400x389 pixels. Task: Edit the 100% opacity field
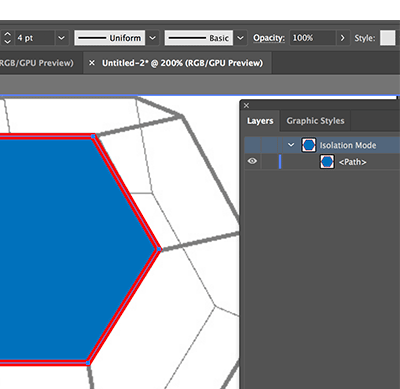click(x=312, y=38)
